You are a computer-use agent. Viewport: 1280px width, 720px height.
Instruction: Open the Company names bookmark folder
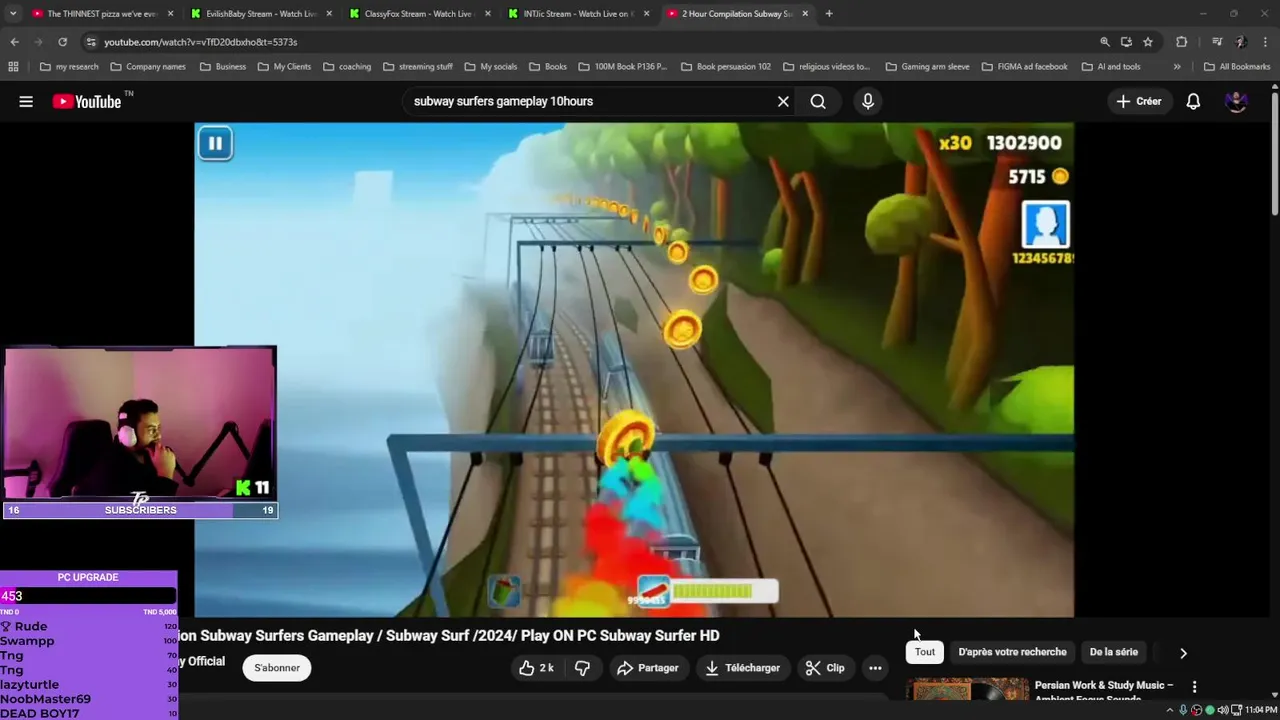(148, 67)
